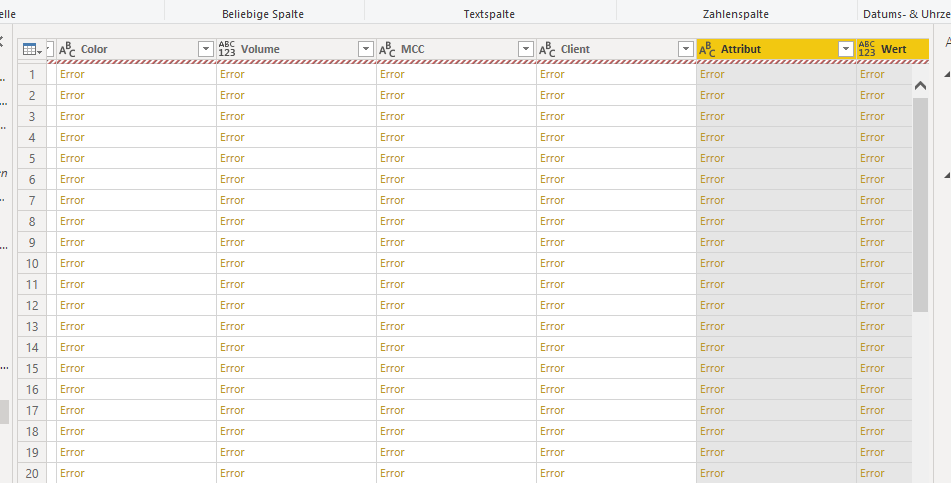Open the Volume column filter dropdown
The height and width of the screenshot is (483, 951).
click(x=366, y=49)
